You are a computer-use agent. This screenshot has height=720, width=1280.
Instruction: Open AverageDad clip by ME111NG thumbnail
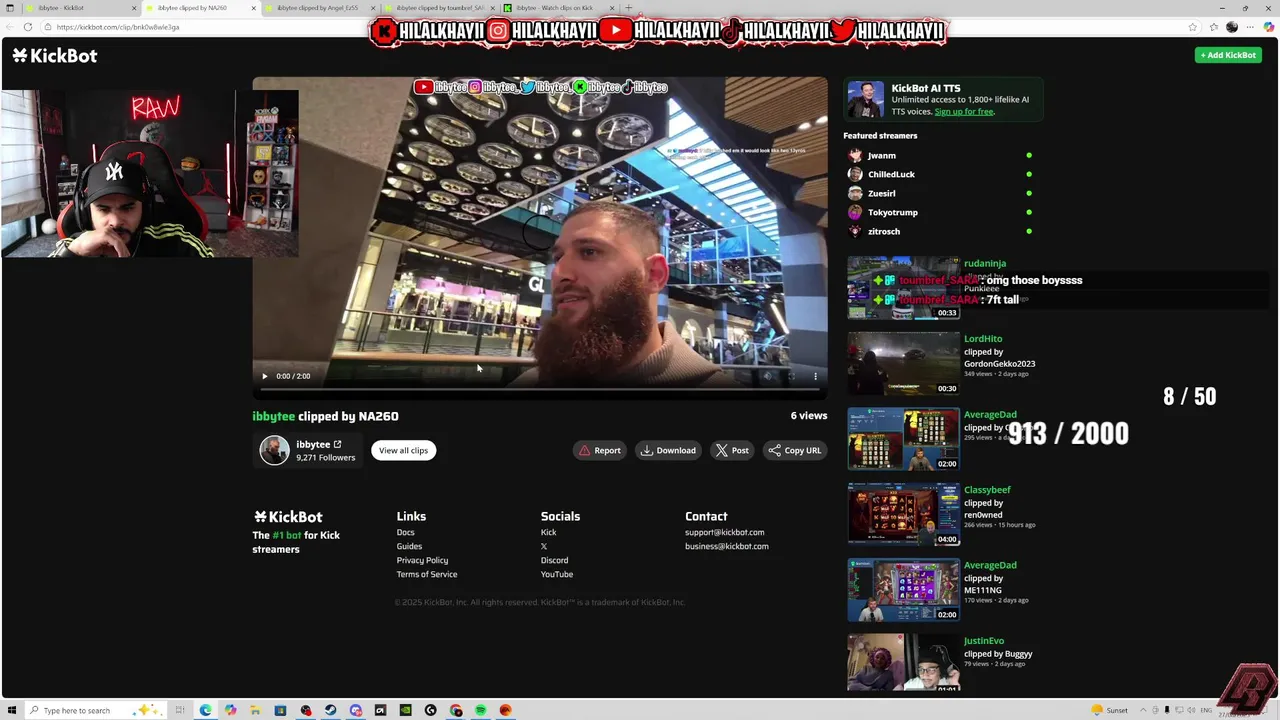903,590
